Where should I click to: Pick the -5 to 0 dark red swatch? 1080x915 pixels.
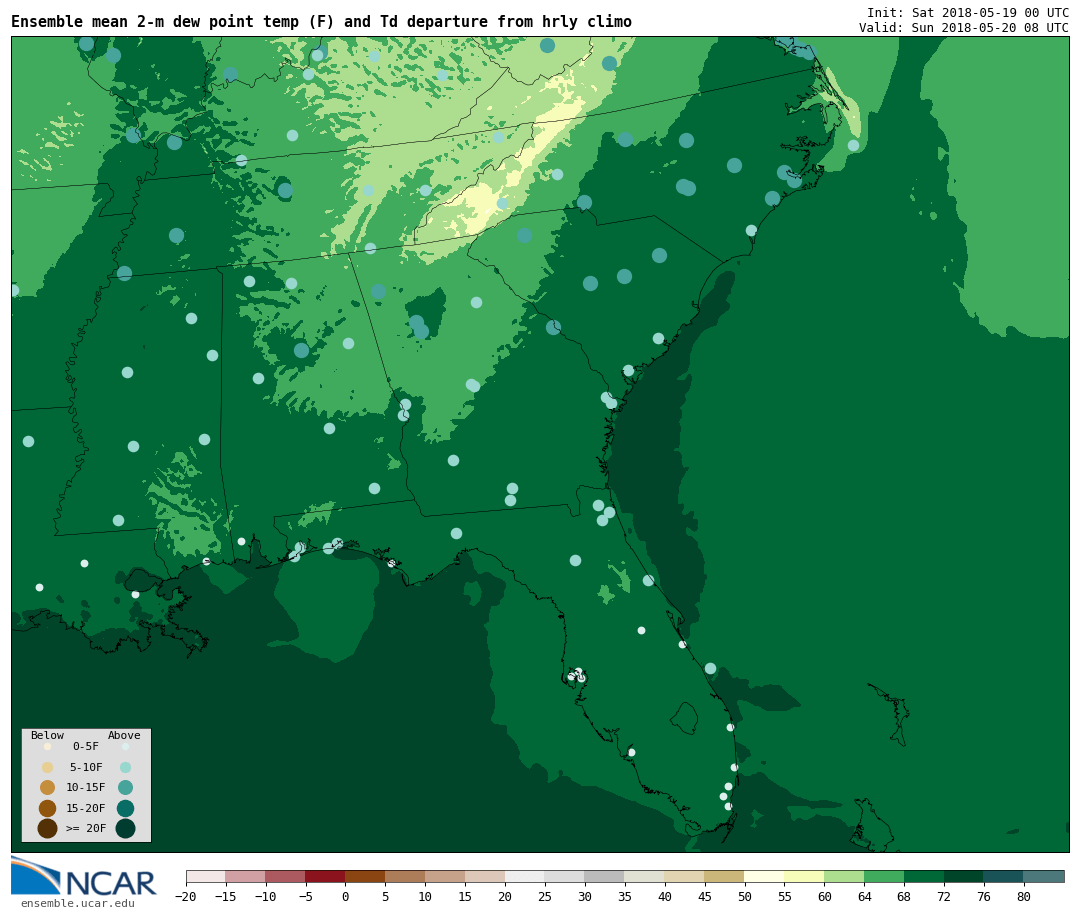click(325, 876)
